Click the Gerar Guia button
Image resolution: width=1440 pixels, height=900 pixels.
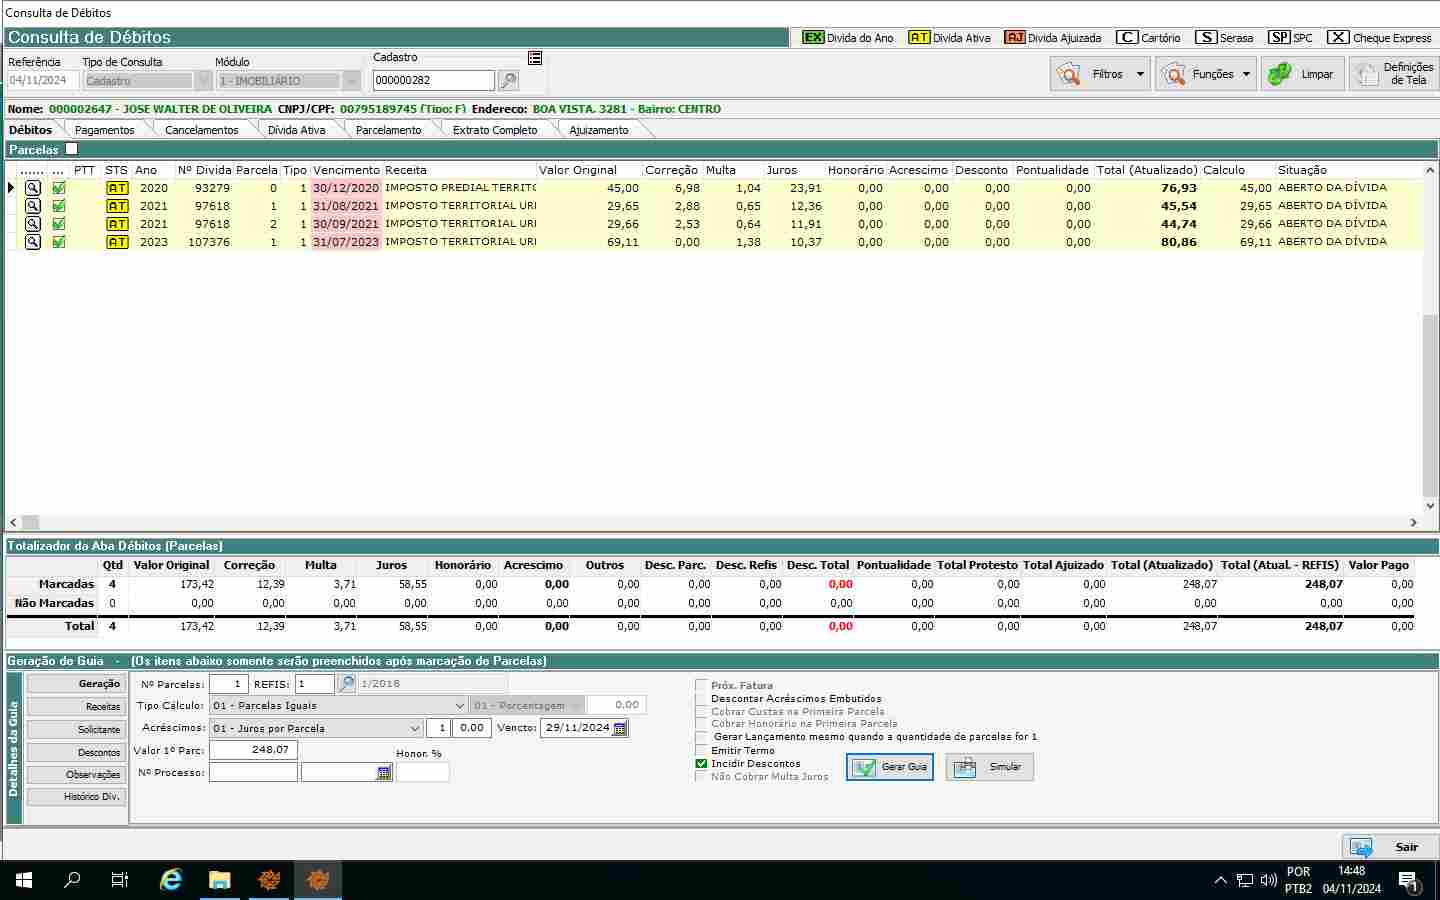[890, 767]
